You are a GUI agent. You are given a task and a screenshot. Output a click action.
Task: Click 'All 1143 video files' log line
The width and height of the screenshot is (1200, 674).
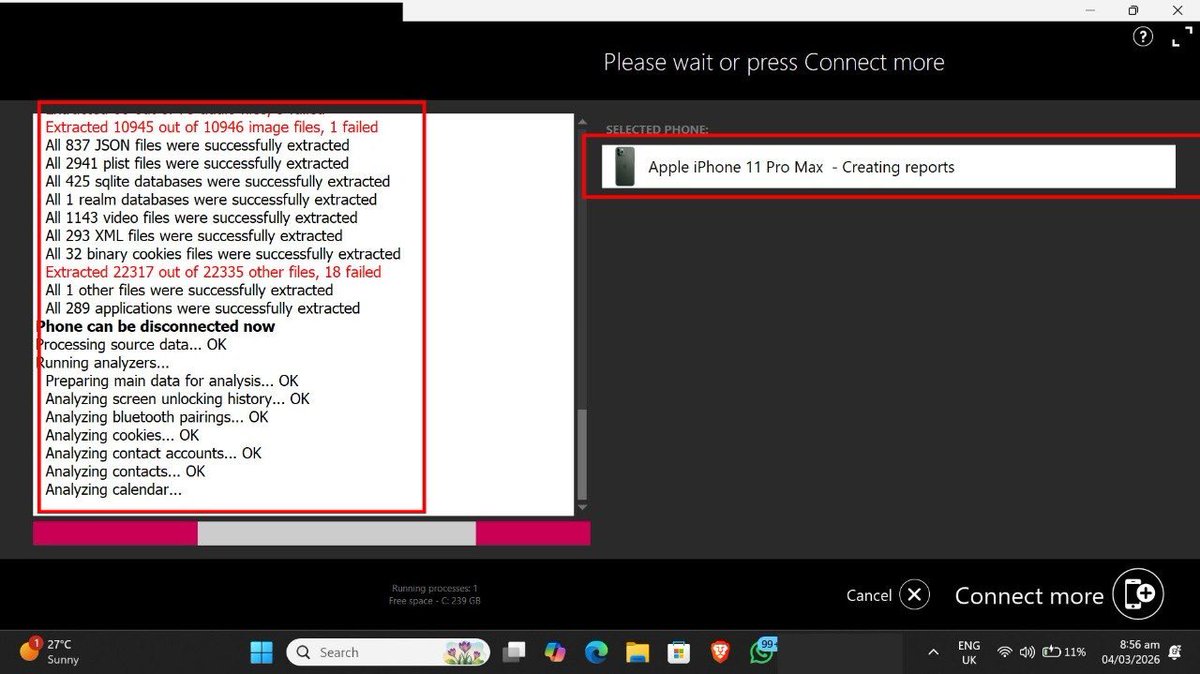(201, 217)
